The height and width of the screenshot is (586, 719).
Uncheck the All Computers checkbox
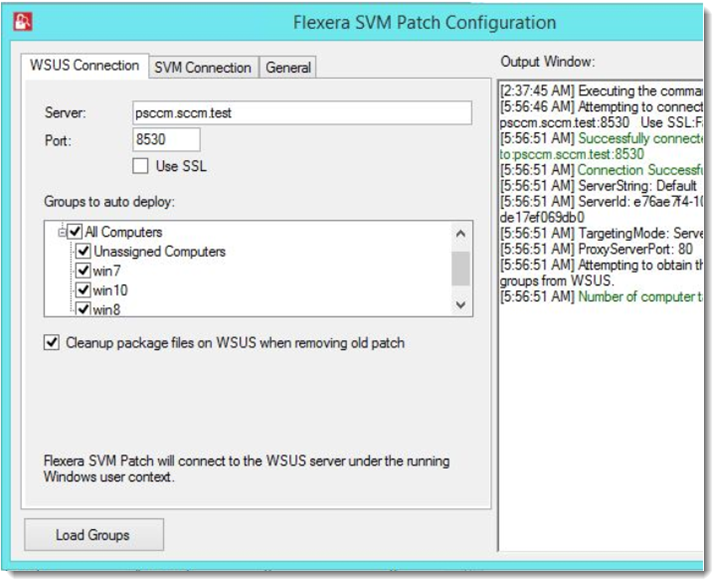pyautogui.click(x=75, y=232)
